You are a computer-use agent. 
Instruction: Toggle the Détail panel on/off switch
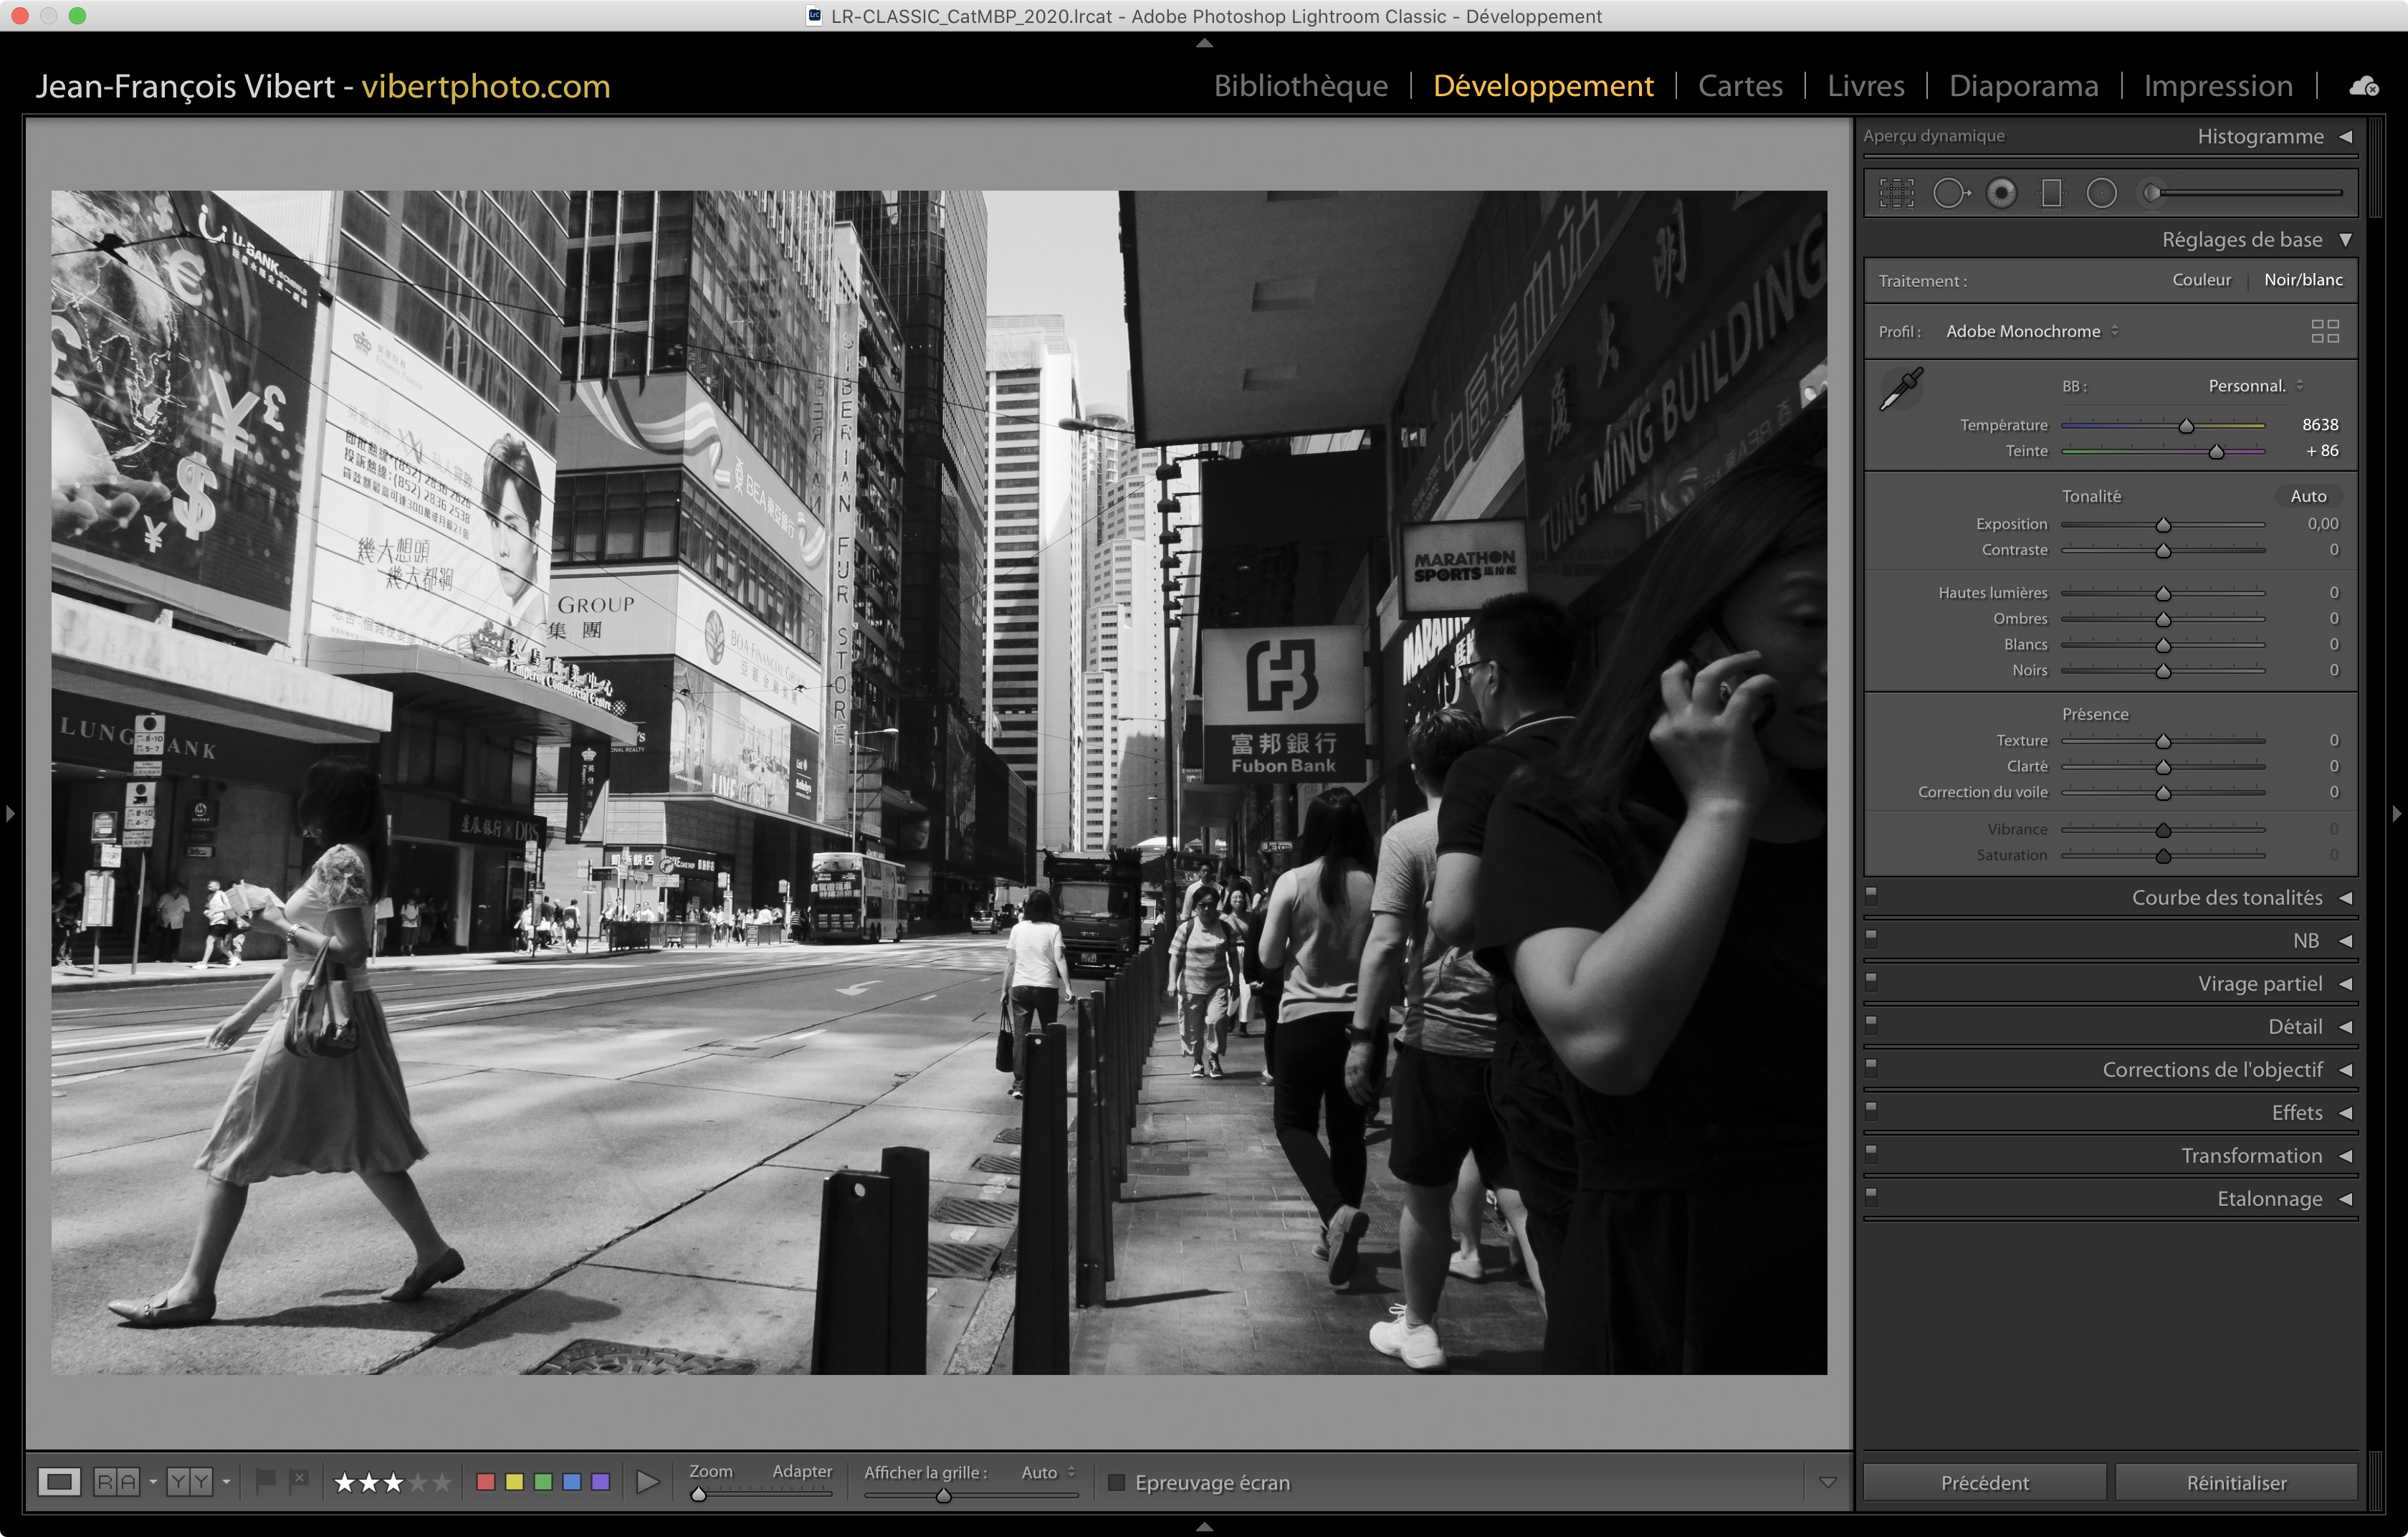1871,1025
